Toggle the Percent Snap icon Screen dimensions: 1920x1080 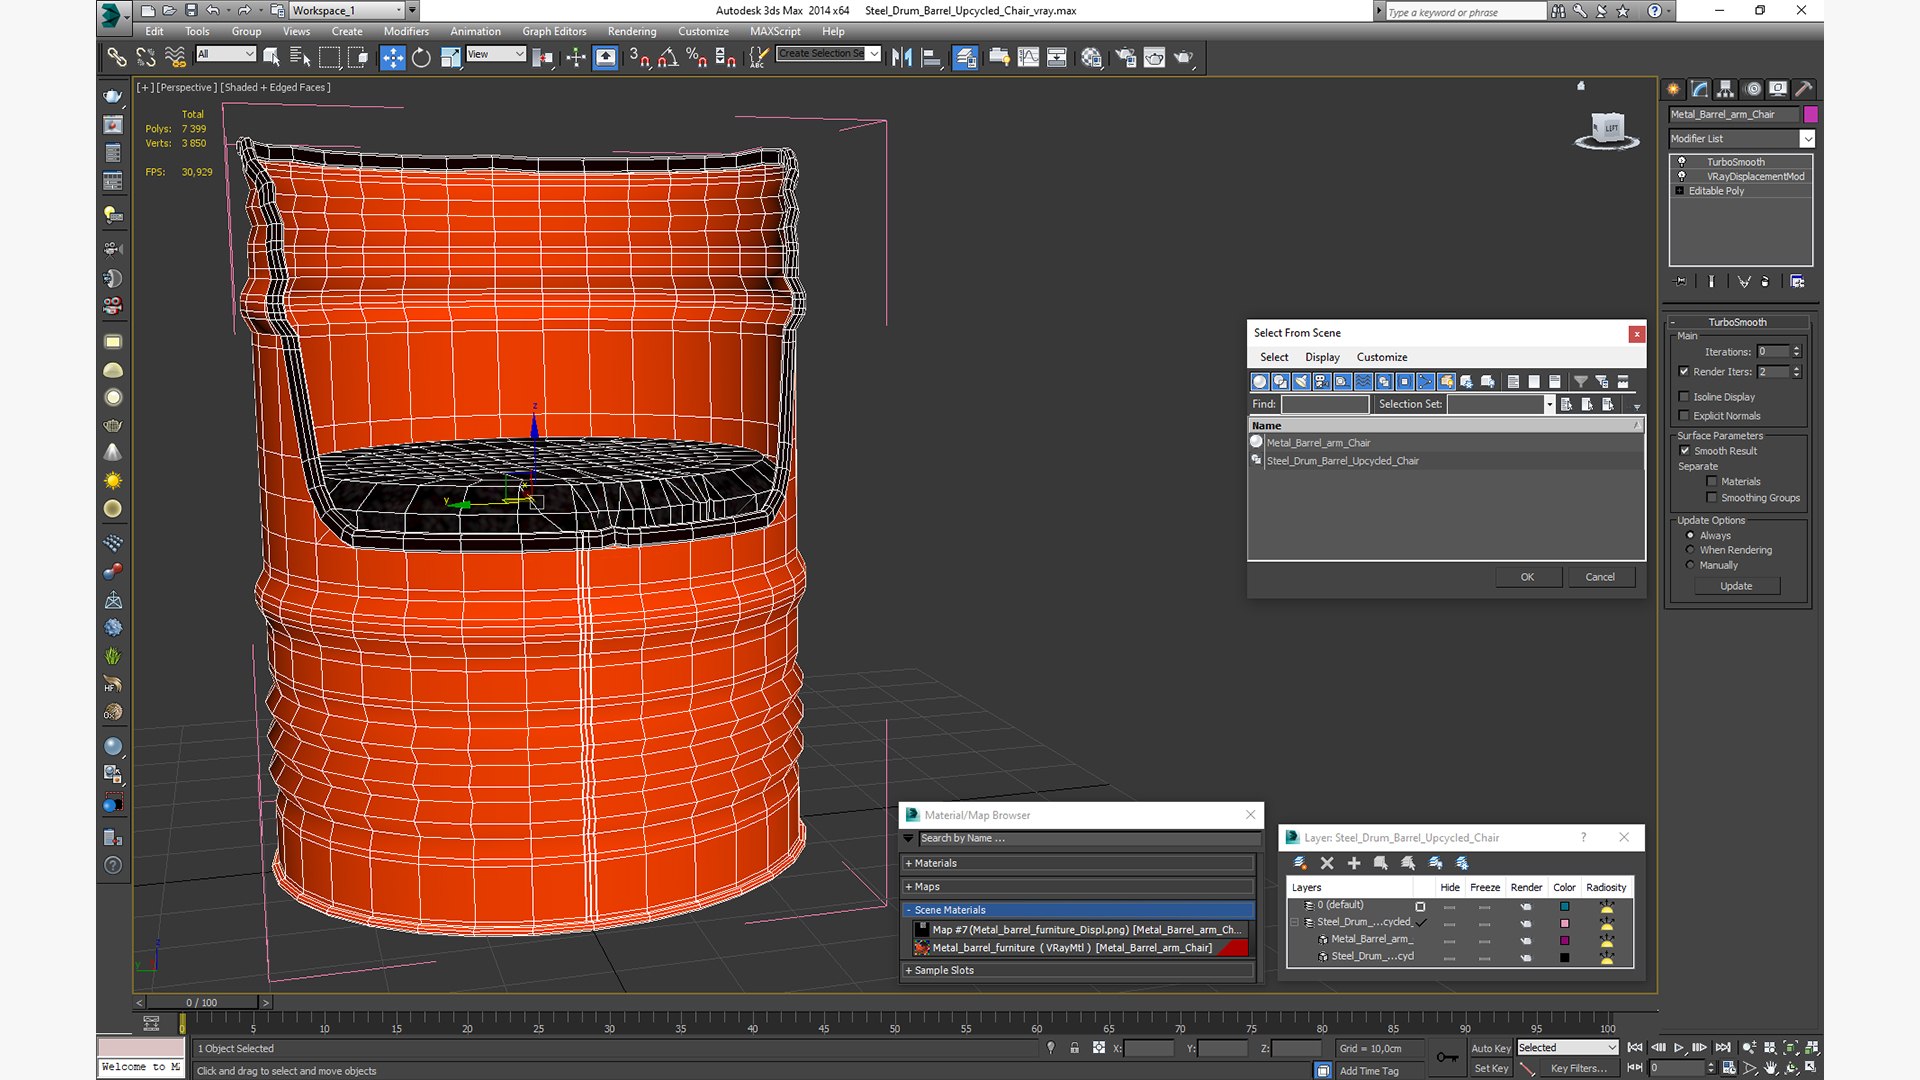696,57
